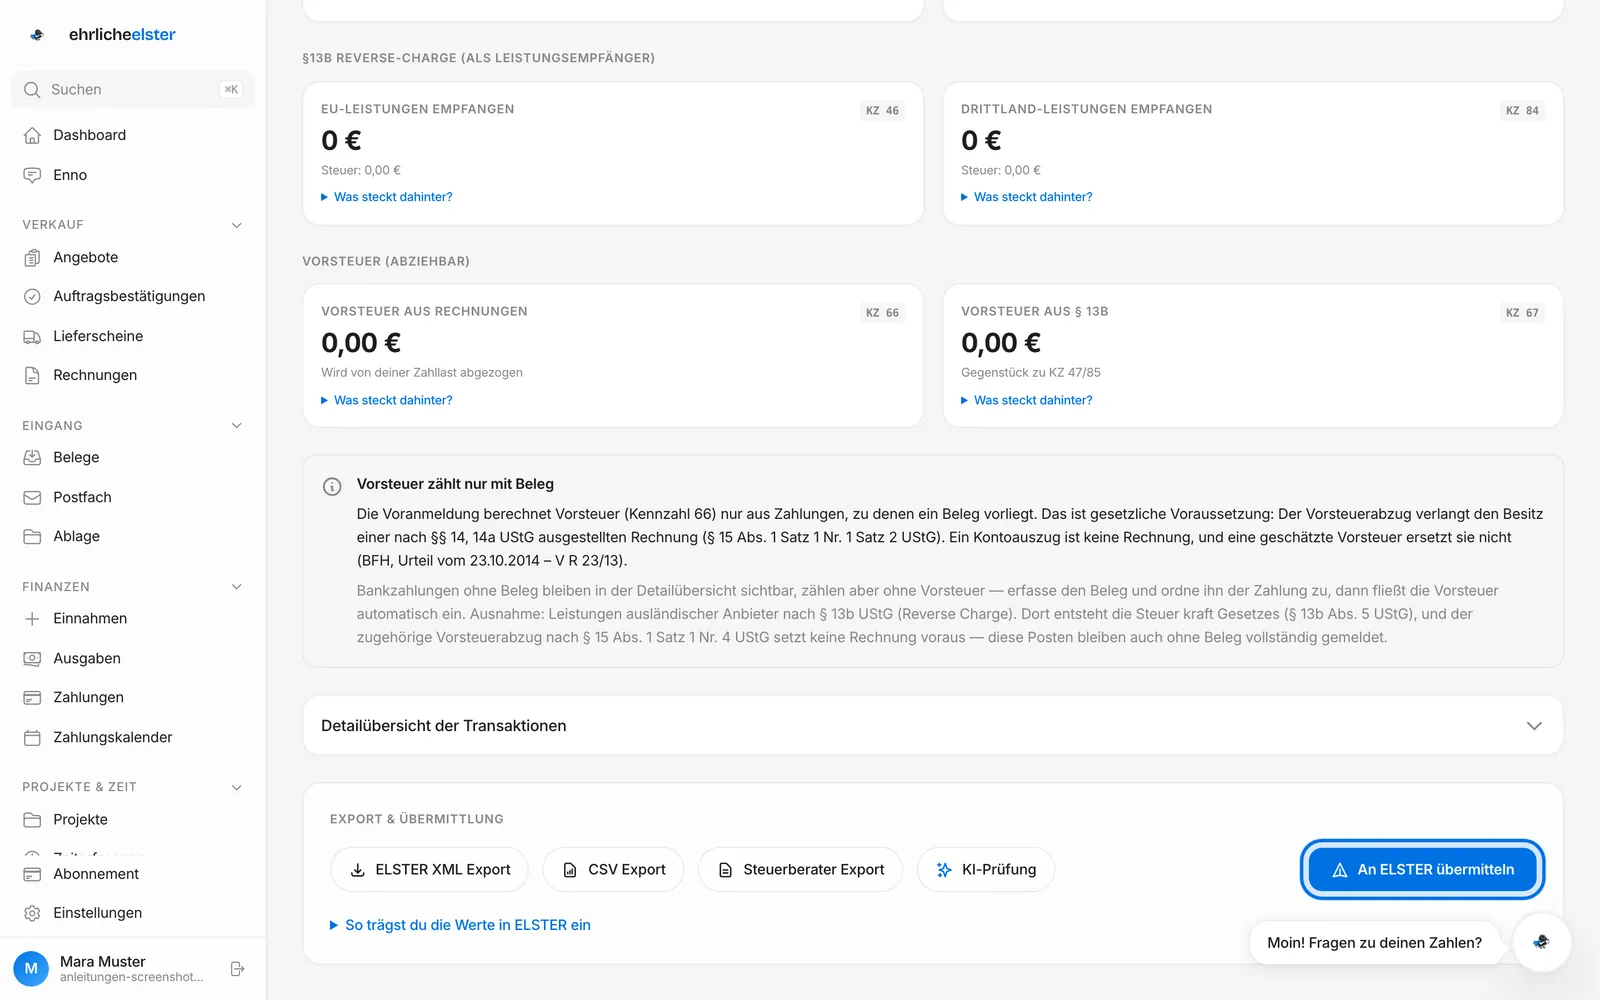
Task: Expand Detailübersicht der Transaktionen panel
Action: (932, 726)
